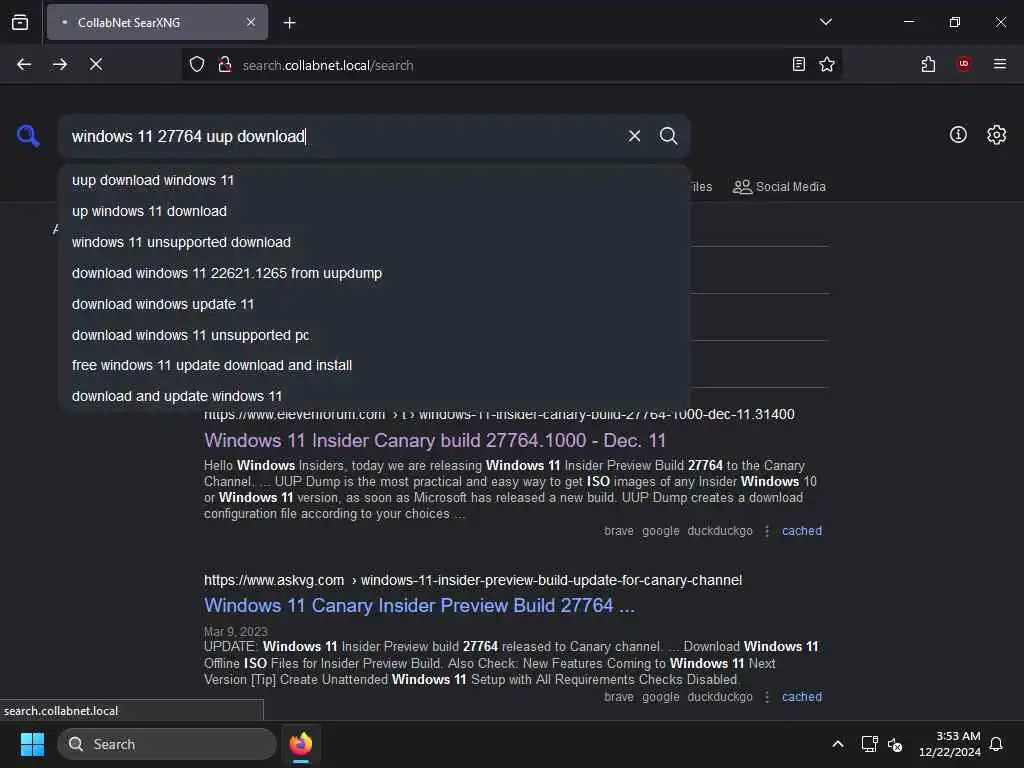
Task: Open a new browser tab
Action: coord(289,23)
